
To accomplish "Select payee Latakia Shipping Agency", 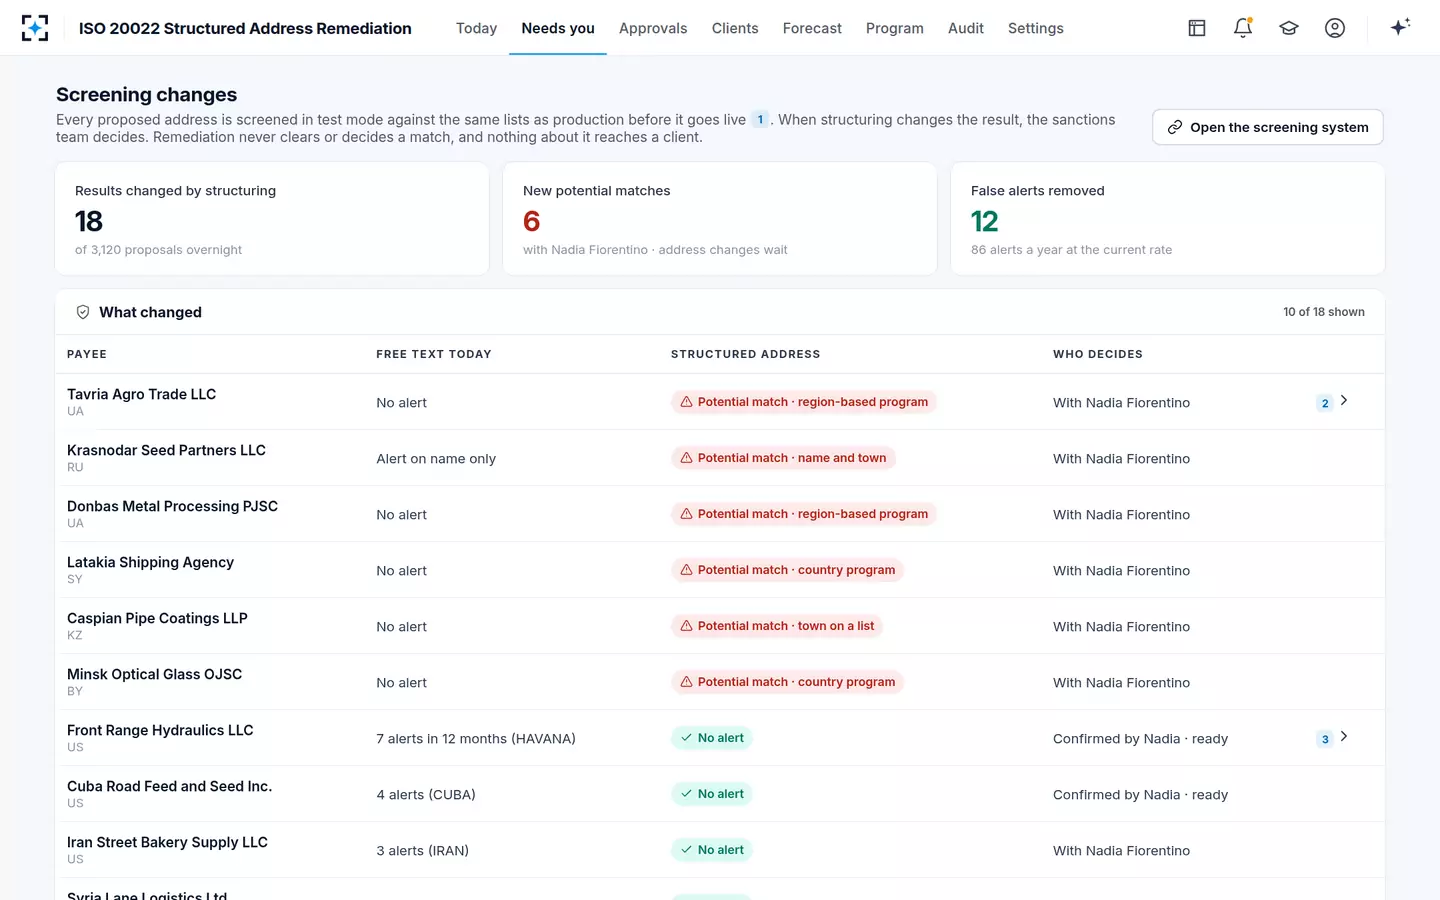I will [x=150, y=562].
